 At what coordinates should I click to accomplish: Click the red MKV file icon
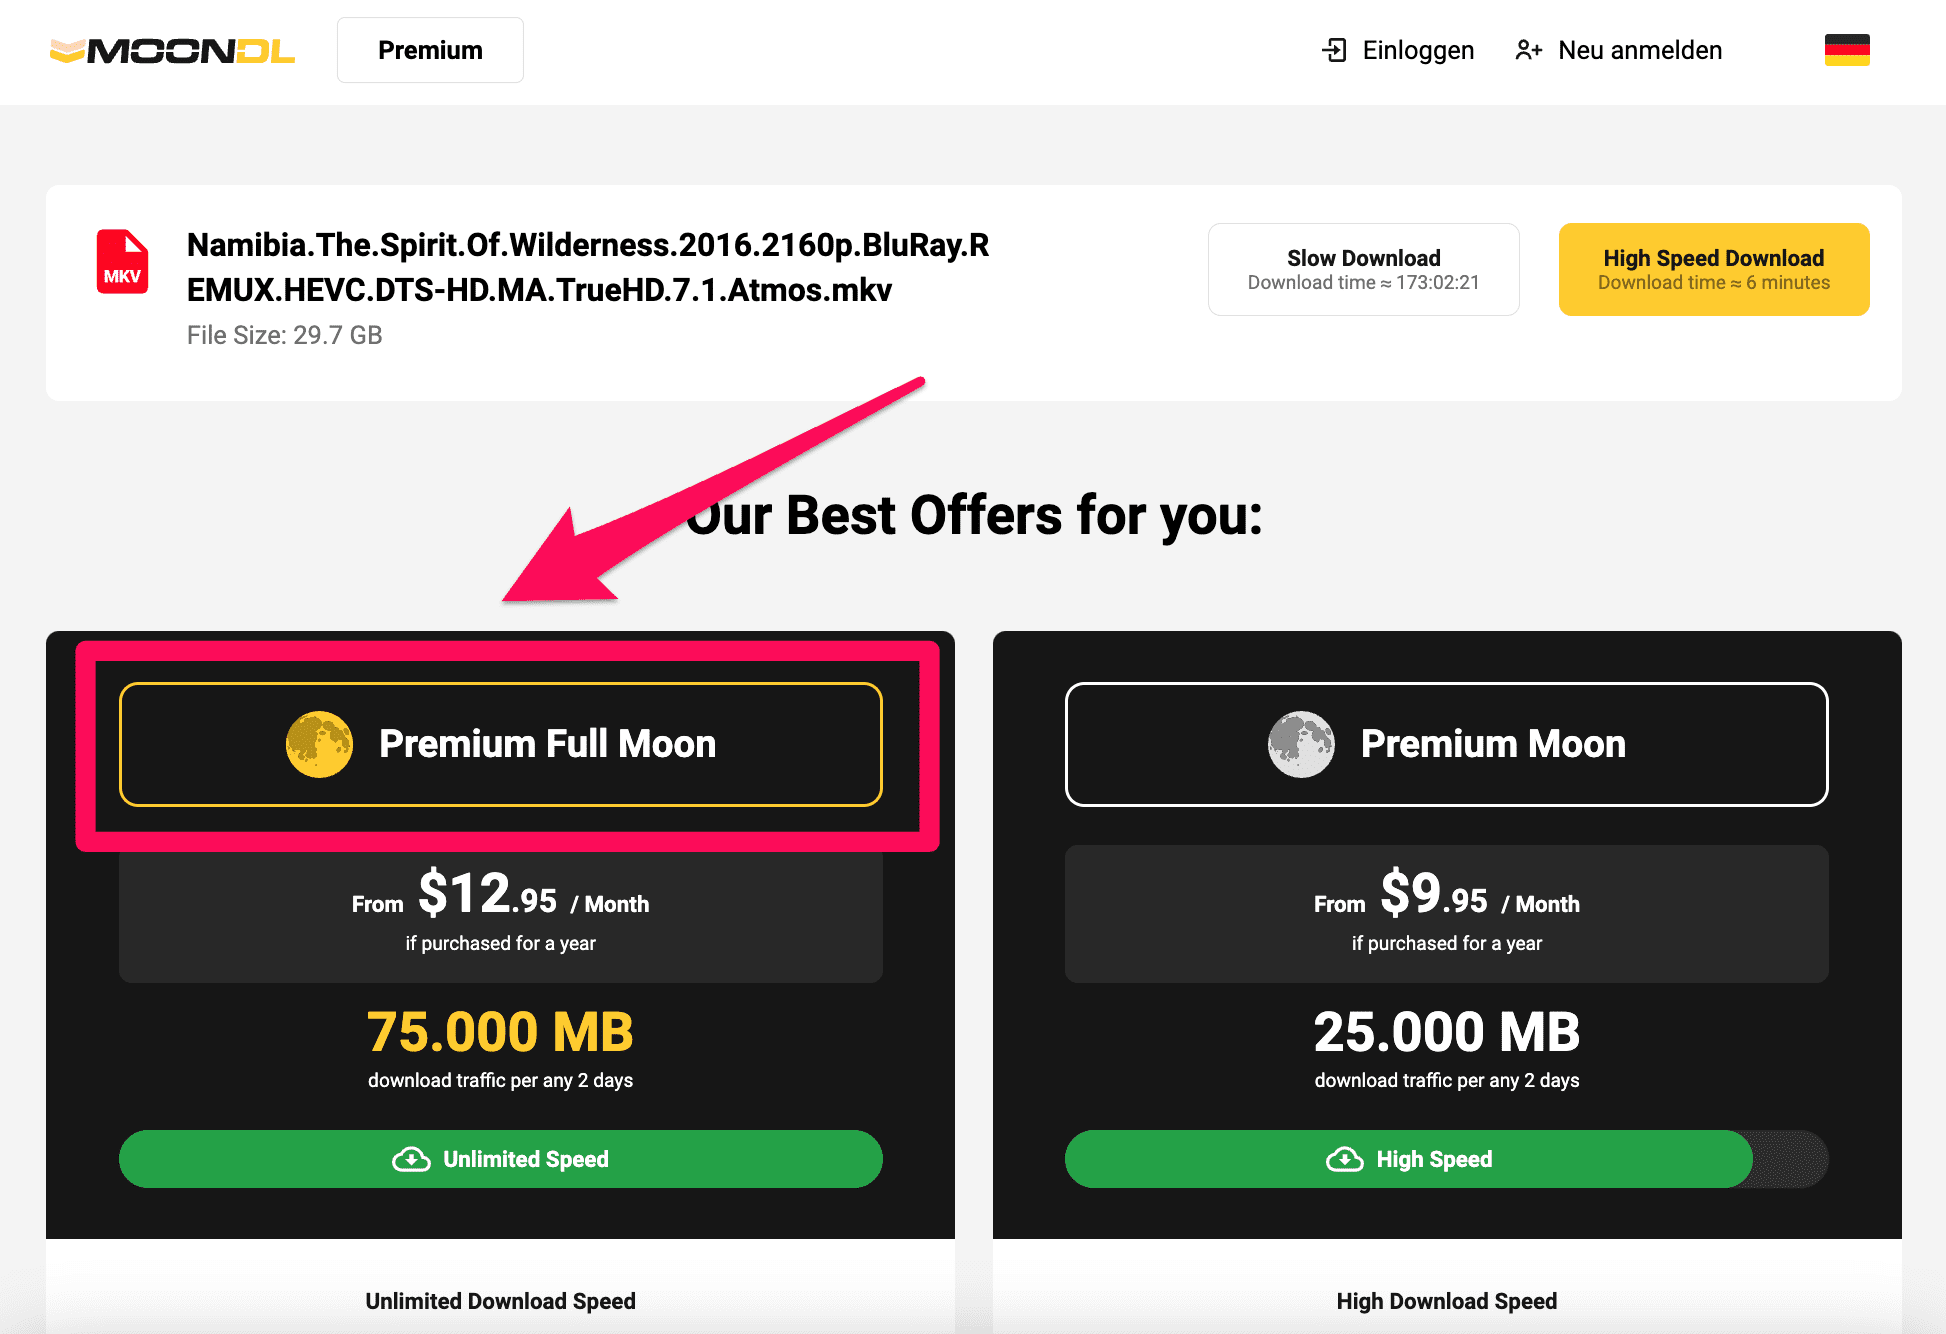pos(122,262)
